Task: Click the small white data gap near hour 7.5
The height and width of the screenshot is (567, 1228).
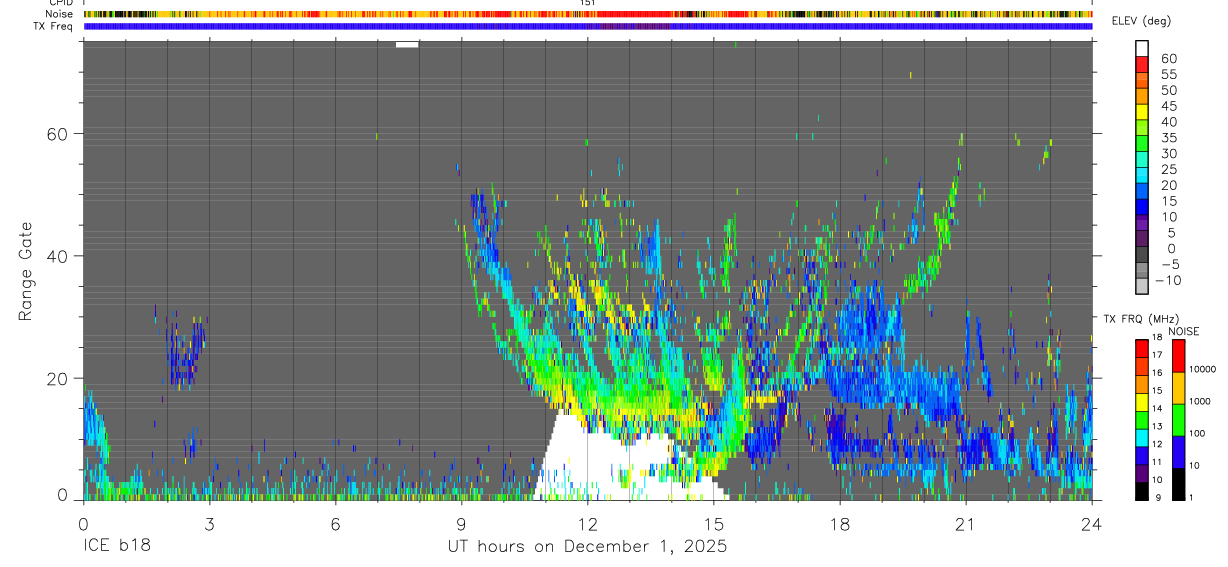Action: (x=407, y=44)
